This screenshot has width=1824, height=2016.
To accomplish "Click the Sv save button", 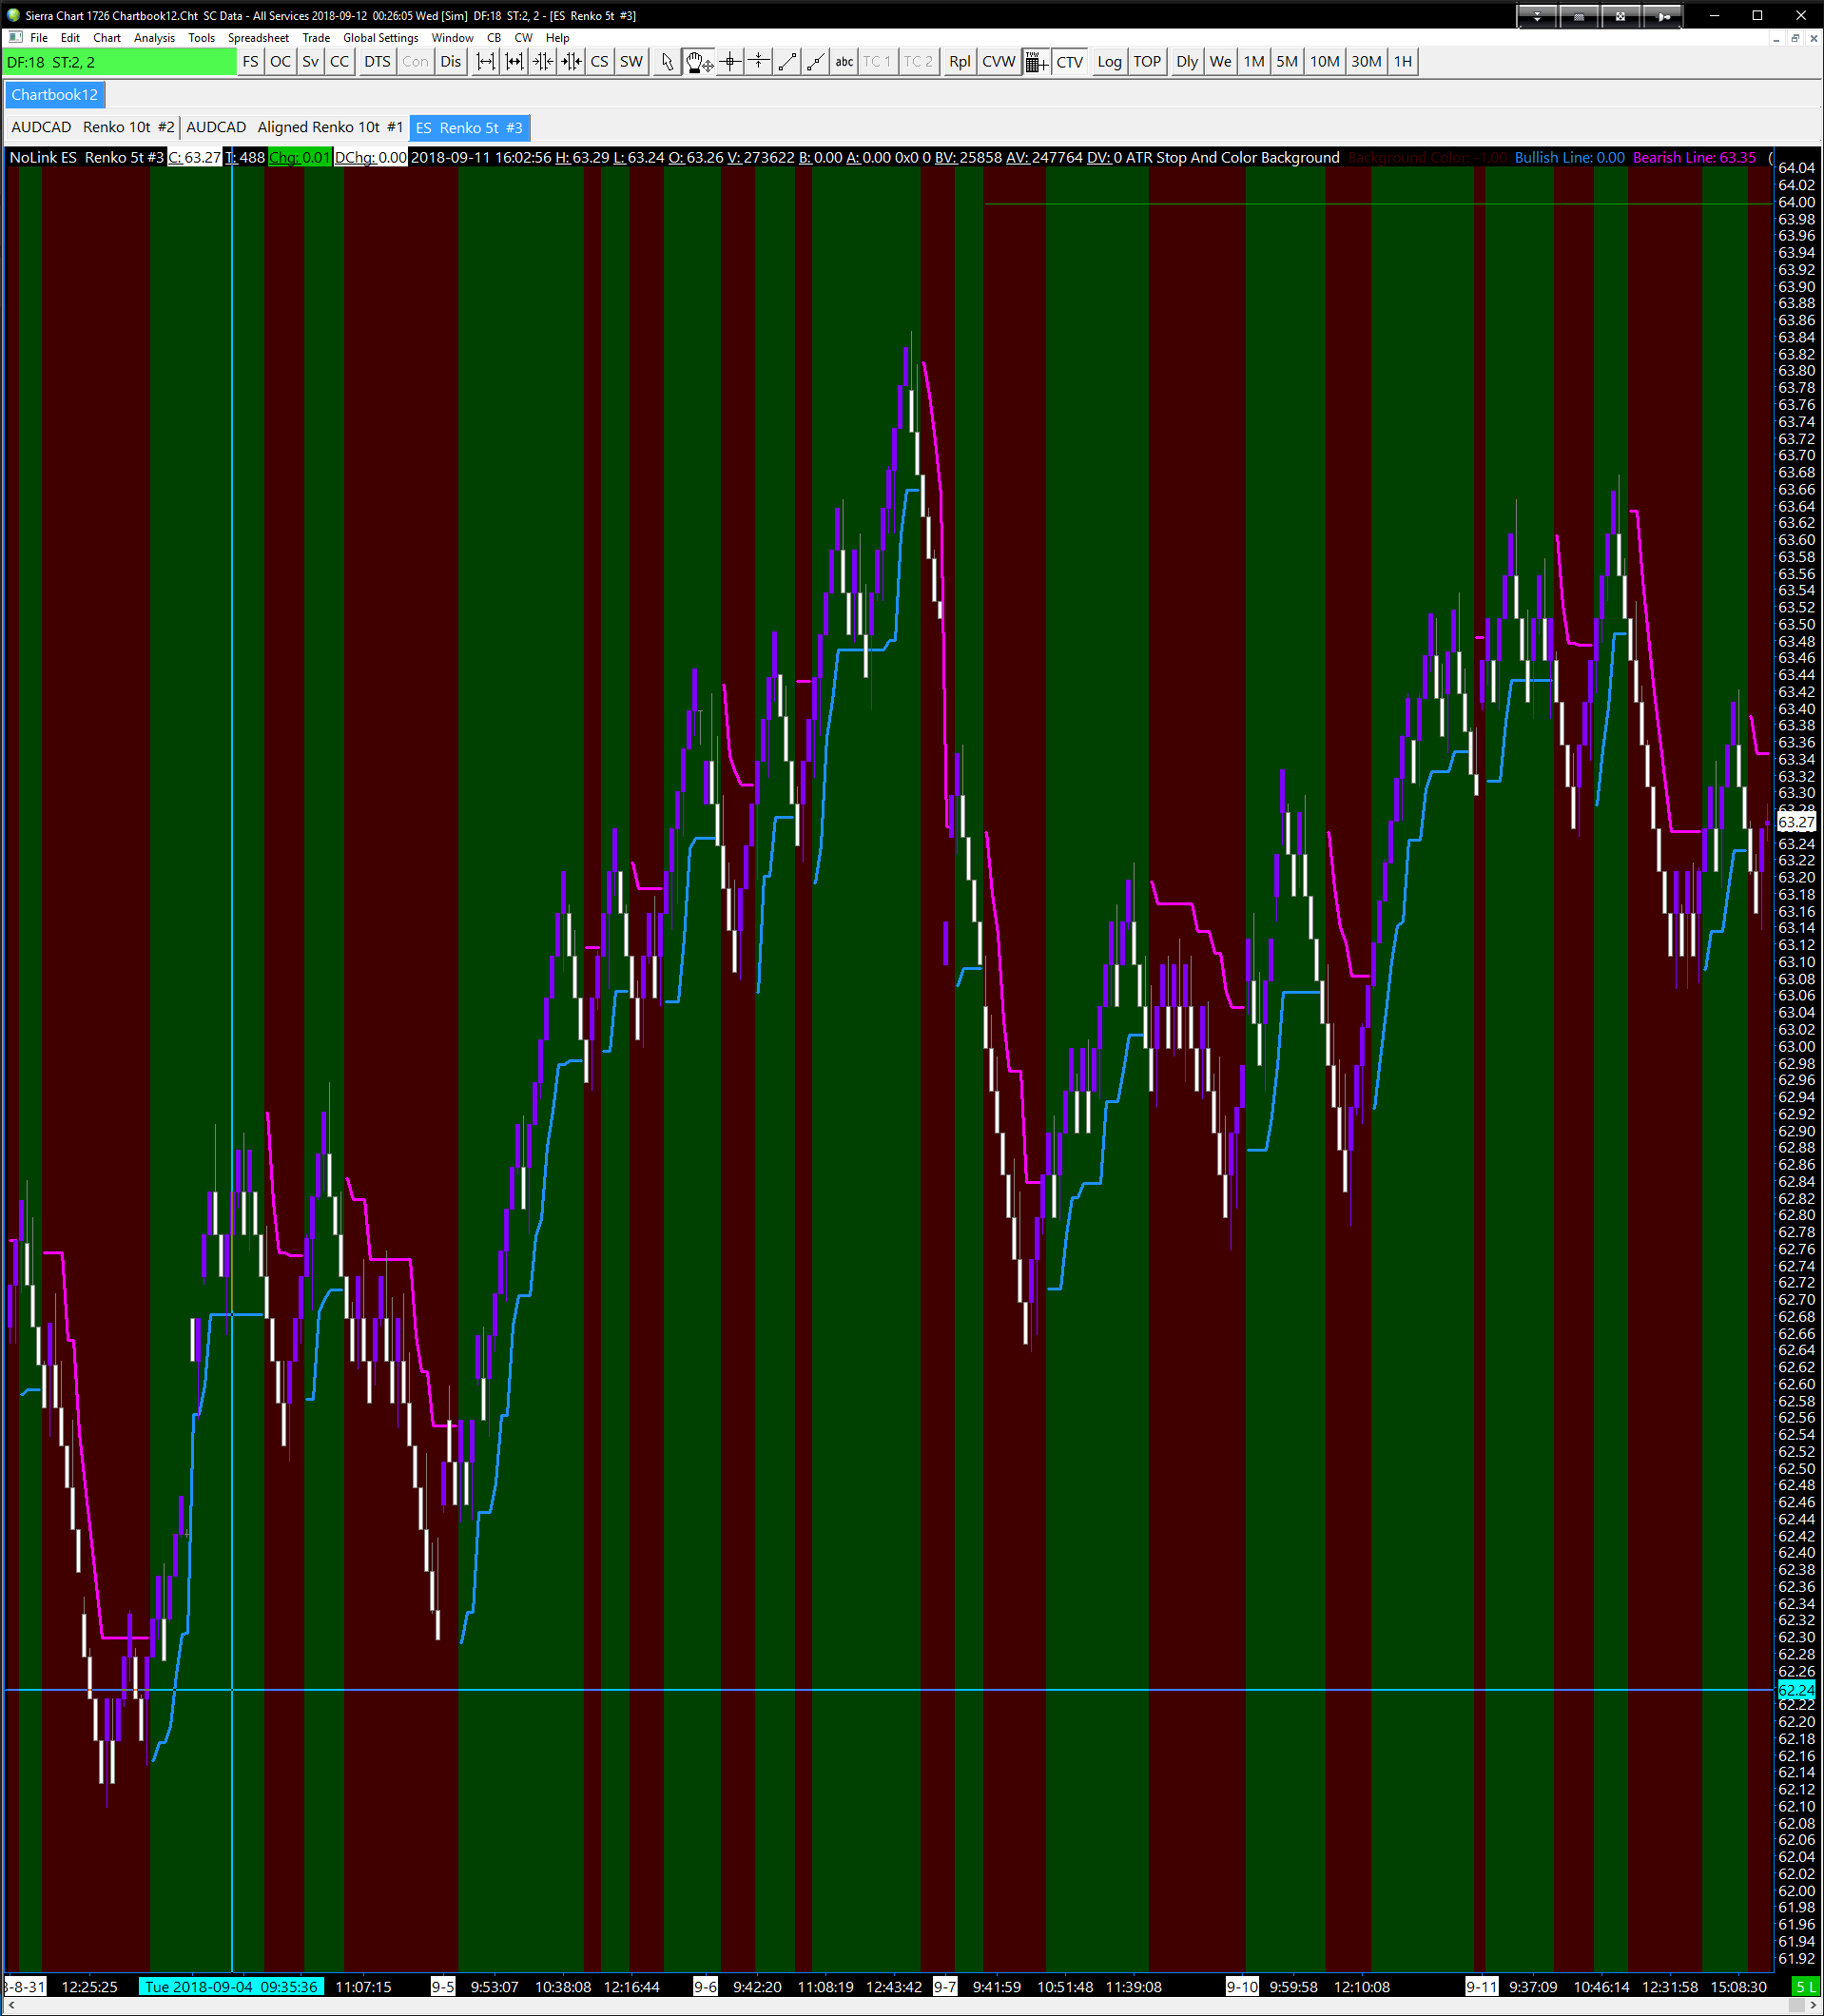I will tap(310, 62).
